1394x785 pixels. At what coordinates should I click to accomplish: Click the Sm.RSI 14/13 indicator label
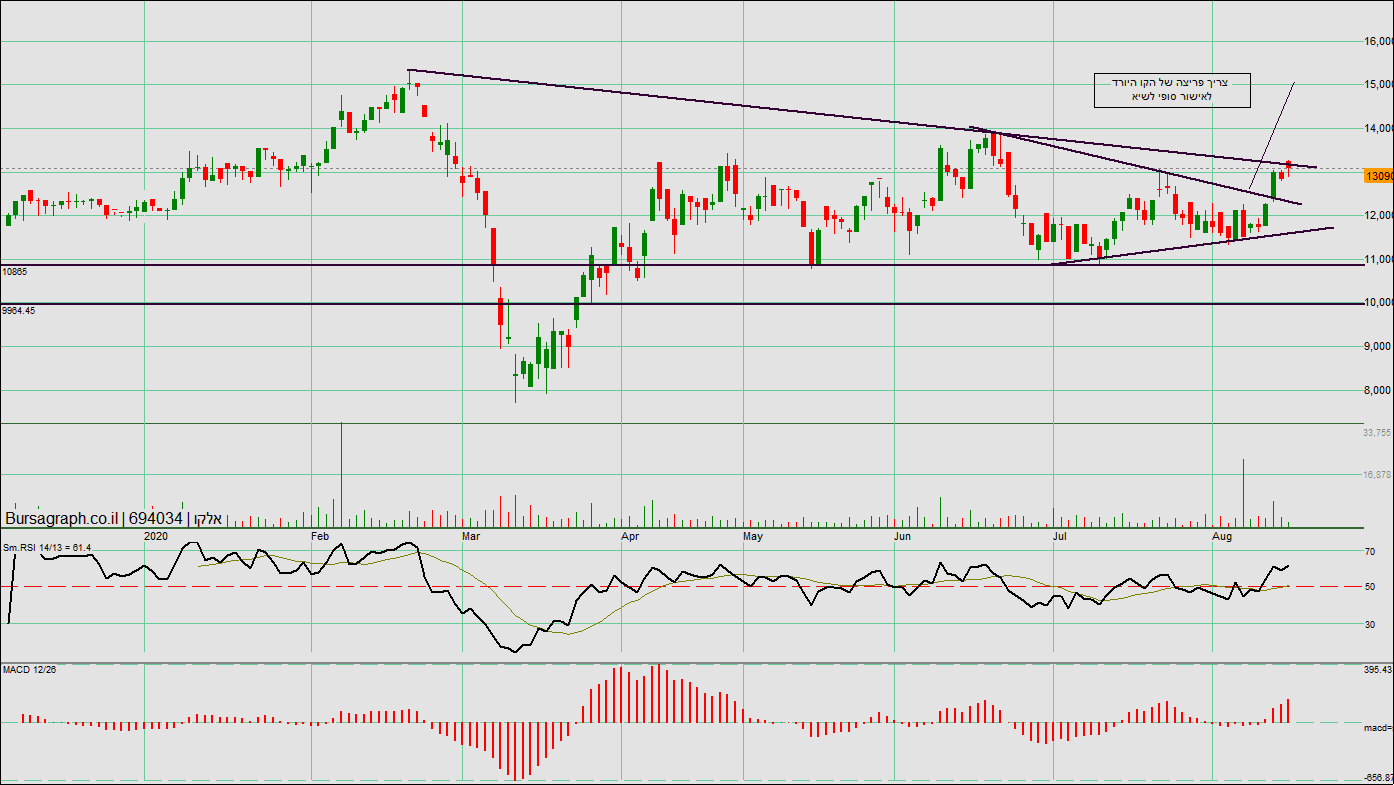(47, 547)
